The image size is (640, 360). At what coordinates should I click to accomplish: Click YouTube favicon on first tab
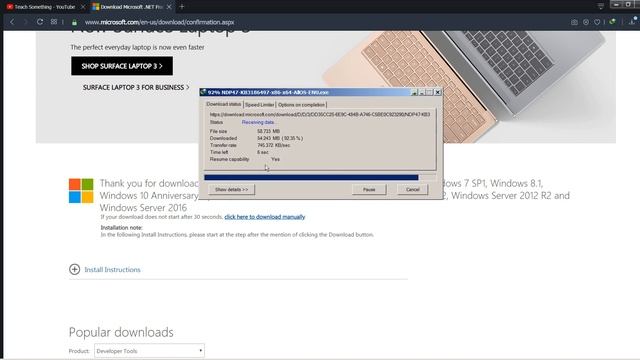(x=10, y=7)
